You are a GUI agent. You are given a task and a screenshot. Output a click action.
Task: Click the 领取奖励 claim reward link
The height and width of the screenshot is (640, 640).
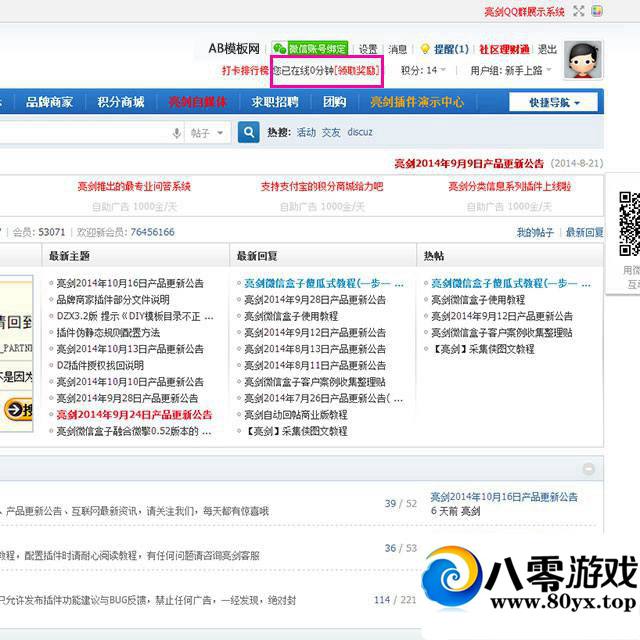[x=356, y=71]
